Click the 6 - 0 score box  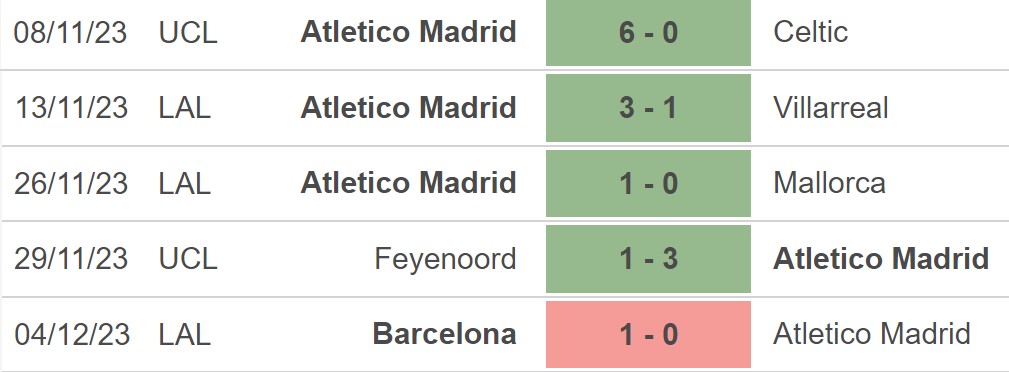click(648, 32)
